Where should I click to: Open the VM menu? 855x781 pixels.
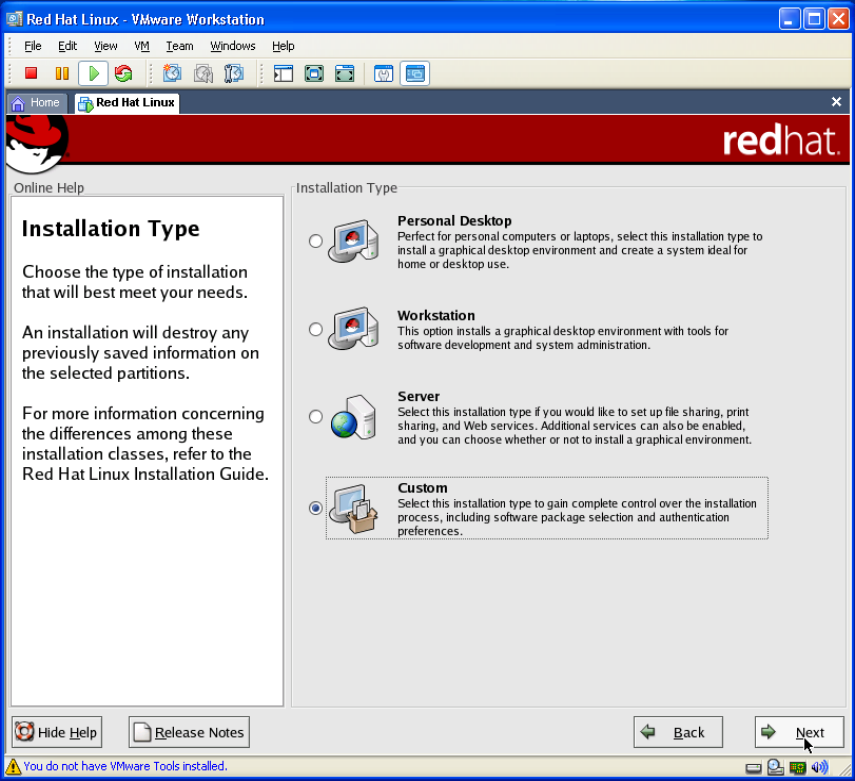pyautogui.click(x=142, y=46)
